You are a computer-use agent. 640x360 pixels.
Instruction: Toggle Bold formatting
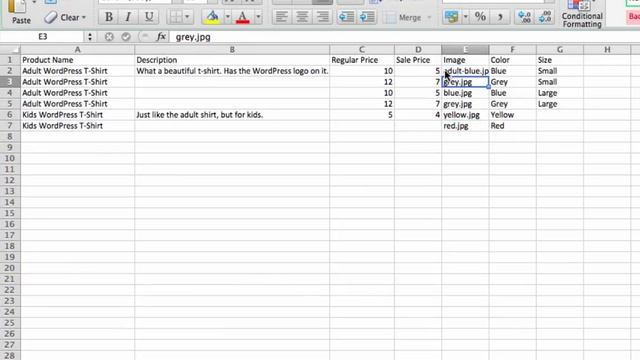point(109,17)
